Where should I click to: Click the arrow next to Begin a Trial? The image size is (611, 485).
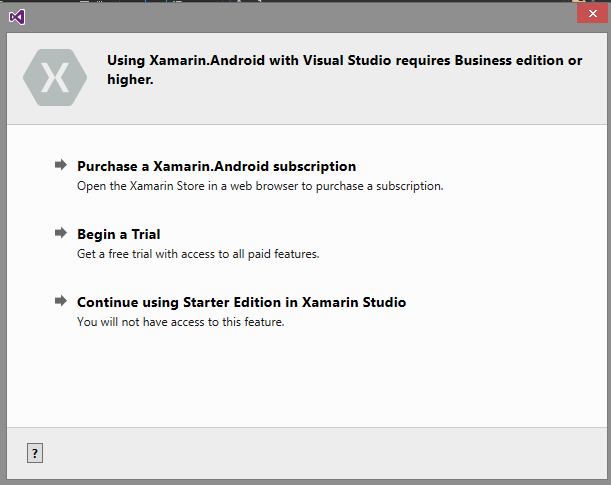point(62,233)
